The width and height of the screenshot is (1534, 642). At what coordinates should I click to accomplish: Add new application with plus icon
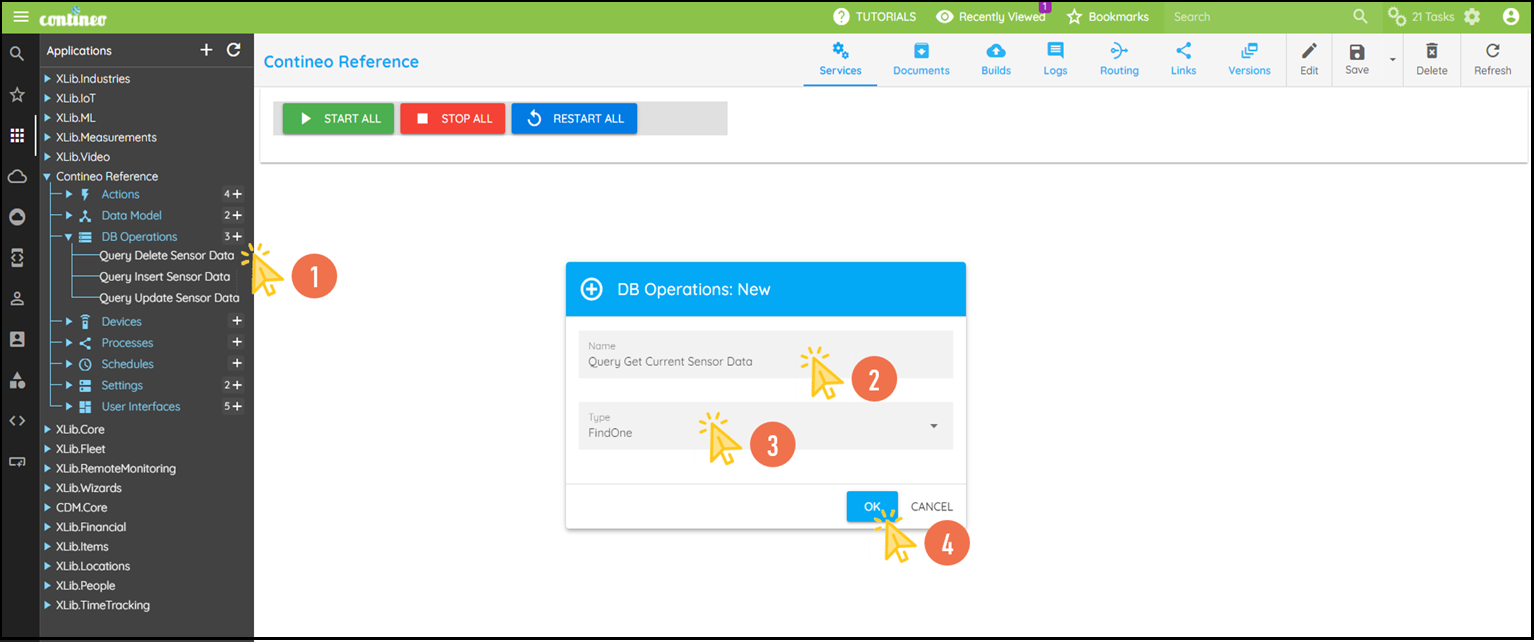[206, 50]
